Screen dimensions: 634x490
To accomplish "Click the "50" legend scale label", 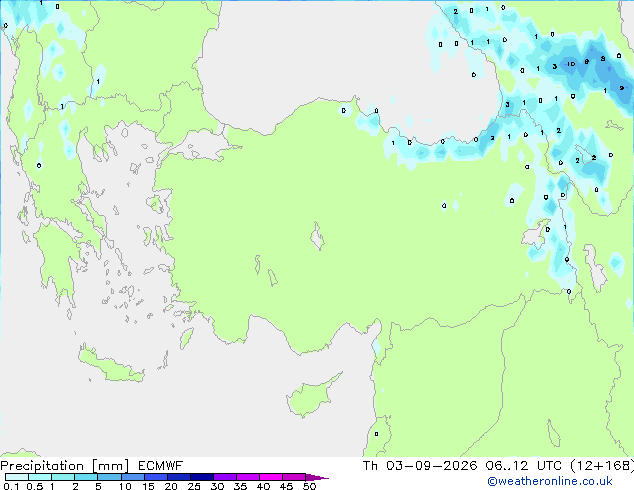I will click(x=309, y=486).
